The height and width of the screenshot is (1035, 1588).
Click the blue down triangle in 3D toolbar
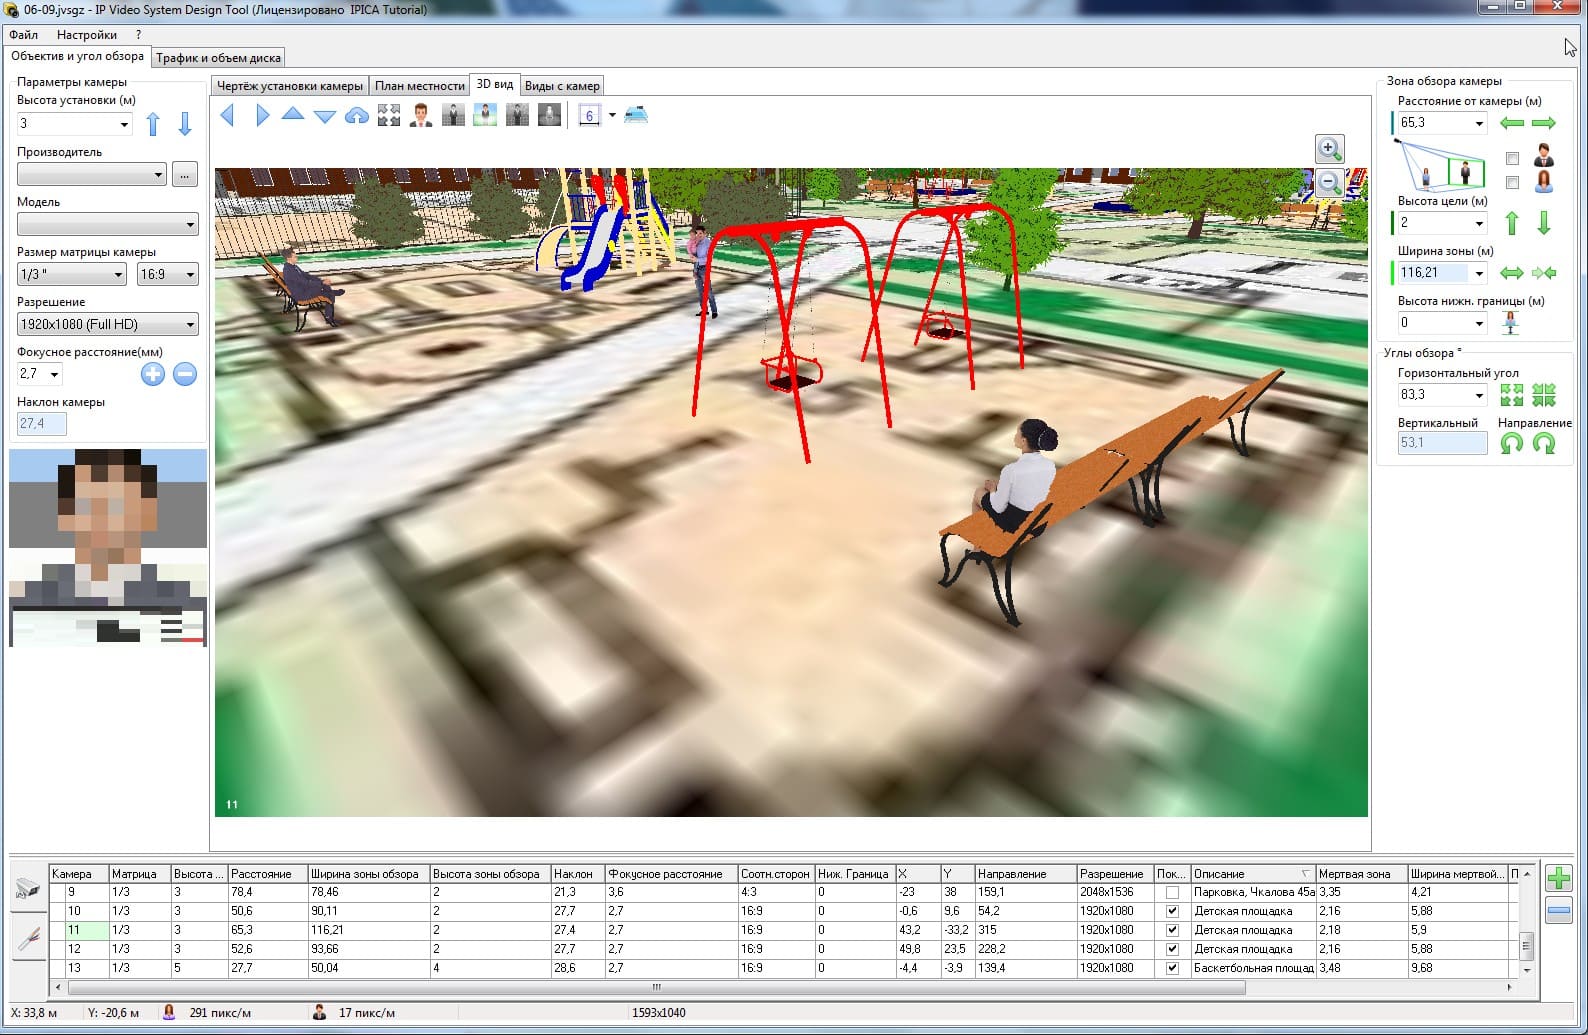tap(325, 116)
